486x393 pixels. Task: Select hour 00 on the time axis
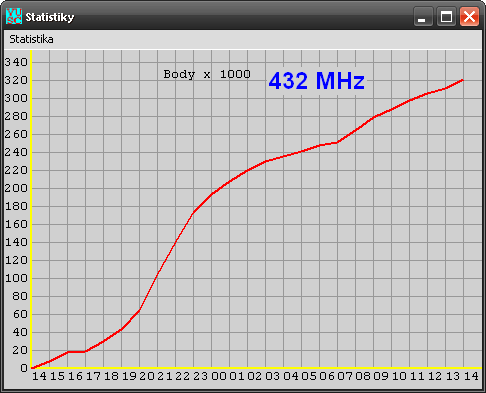[x=219, y=376]
